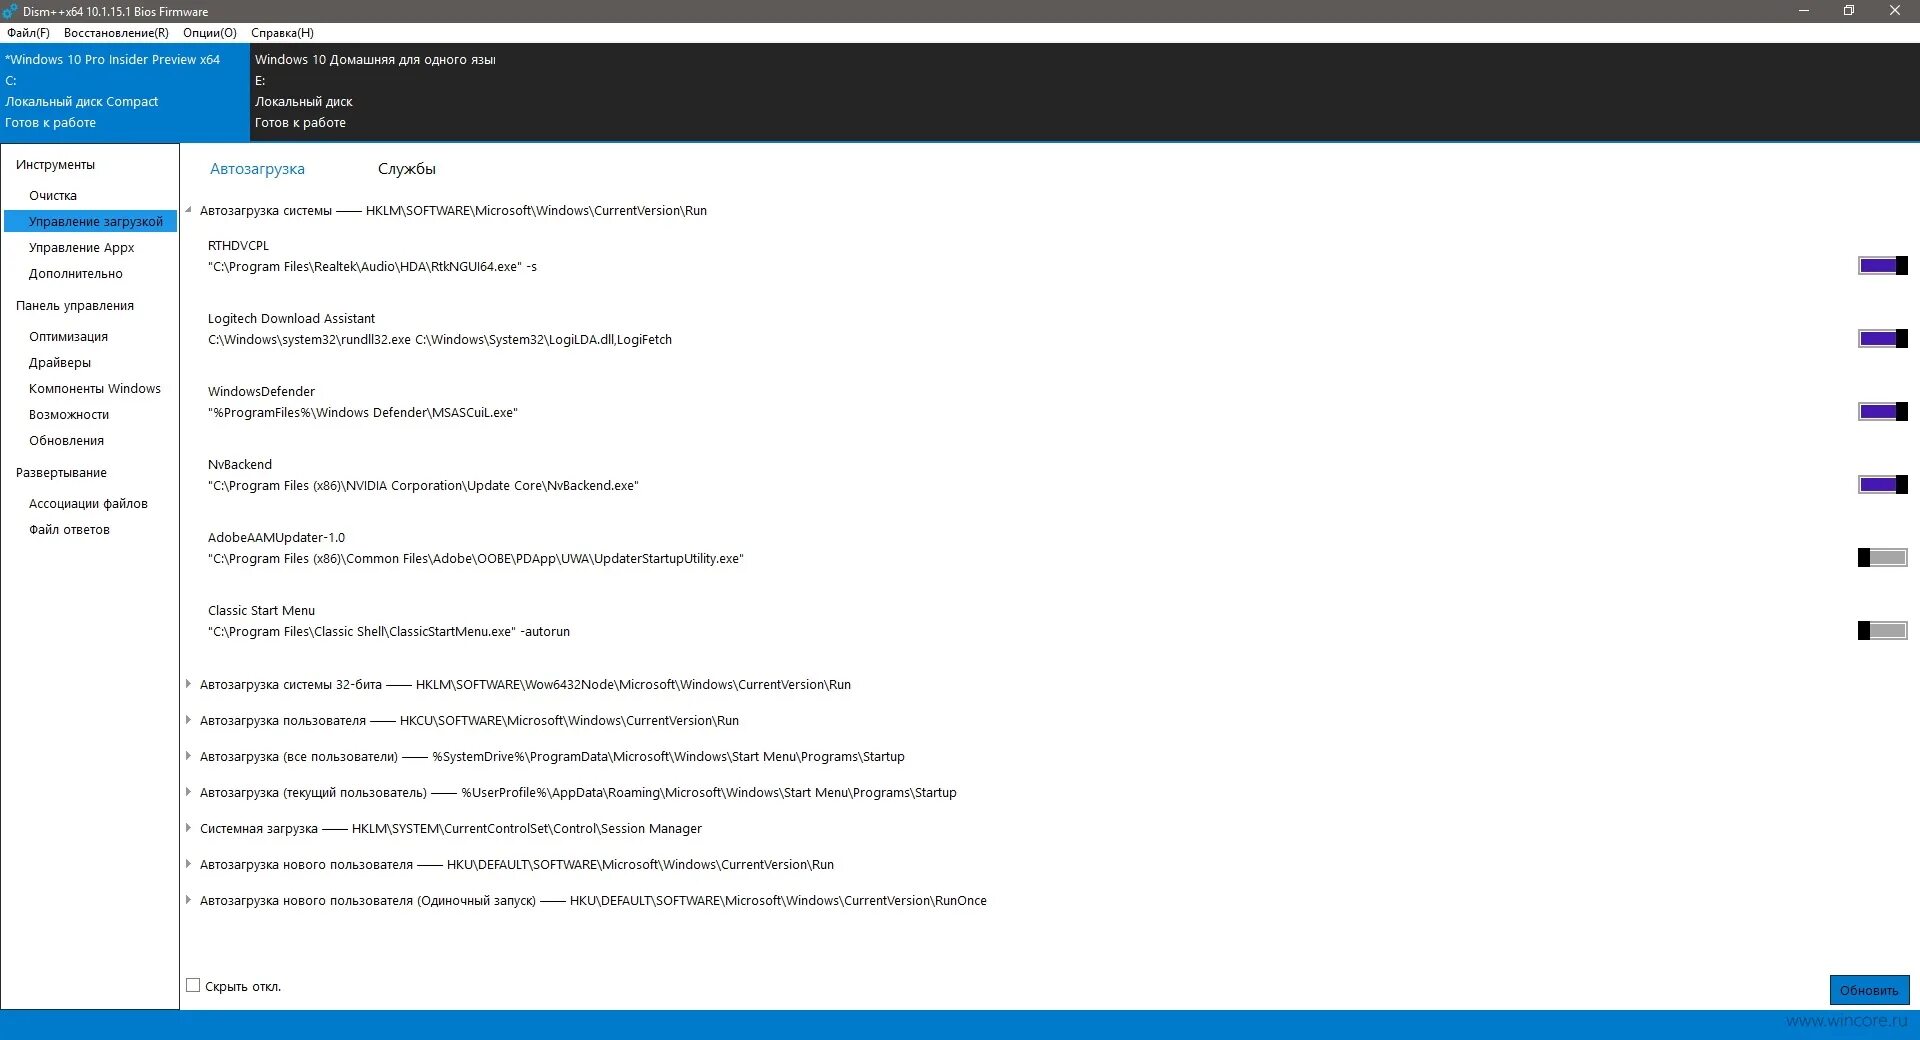
Task: Select the NvBackend entry name
Action: (x=240, y=465)
